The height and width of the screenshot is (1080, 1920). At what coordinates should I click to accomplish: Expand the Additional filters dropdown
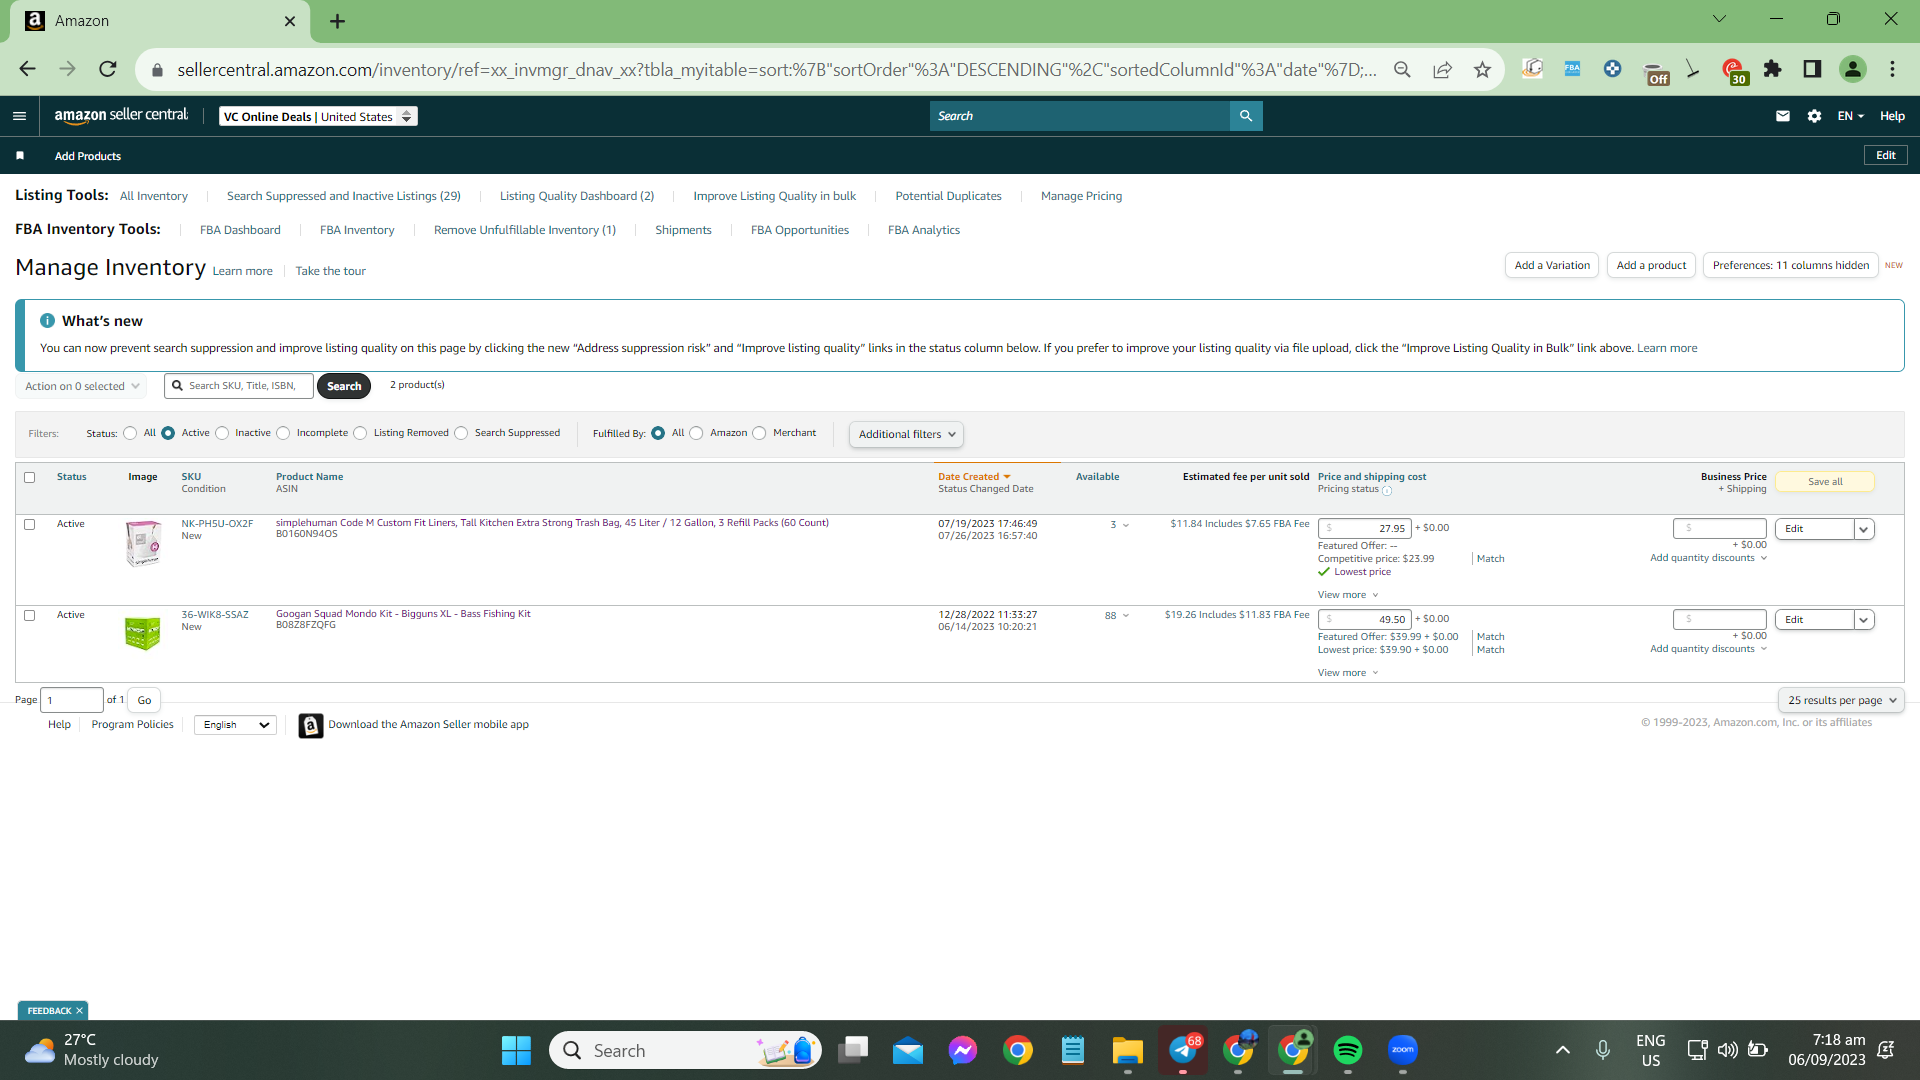(x=906, y=435)
